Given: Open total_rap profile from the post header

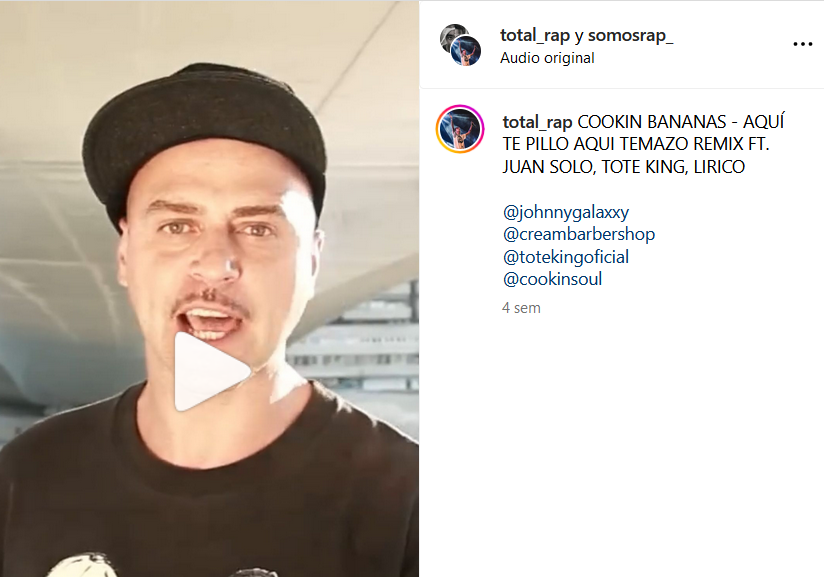Looking at the screenshot, I should 535,35.
